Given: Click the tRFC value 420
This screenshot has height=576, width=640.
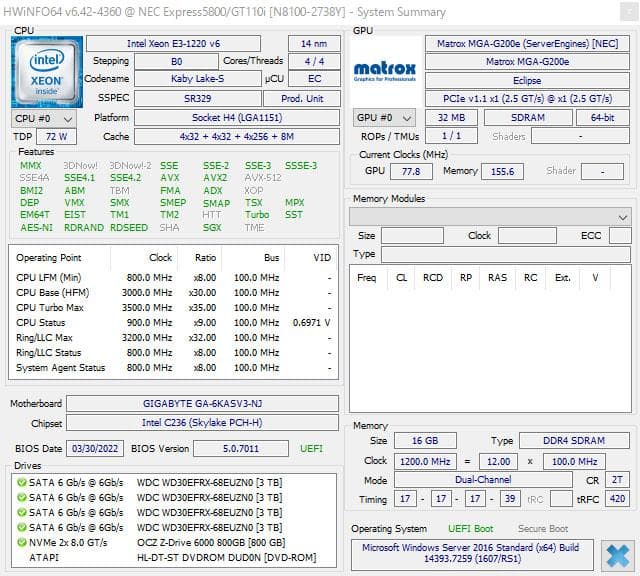Looking at the screenshot, I should pos(617,499).
